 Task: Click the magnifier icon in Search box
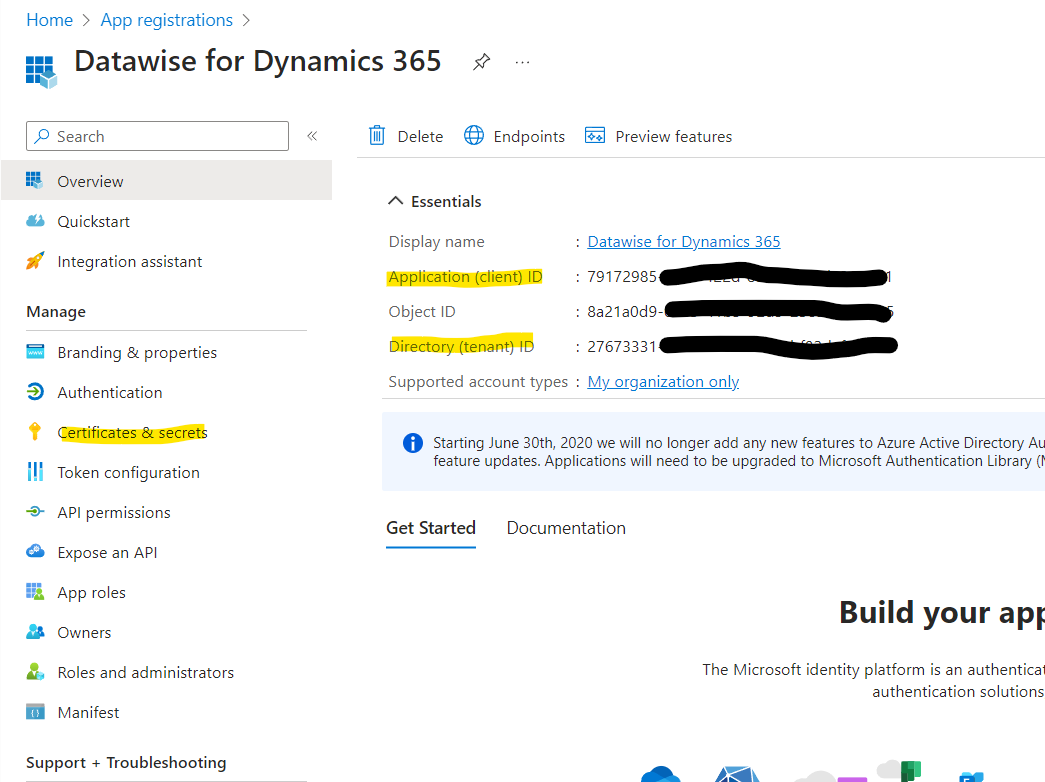pyautogui.click(x=42, y=136)
